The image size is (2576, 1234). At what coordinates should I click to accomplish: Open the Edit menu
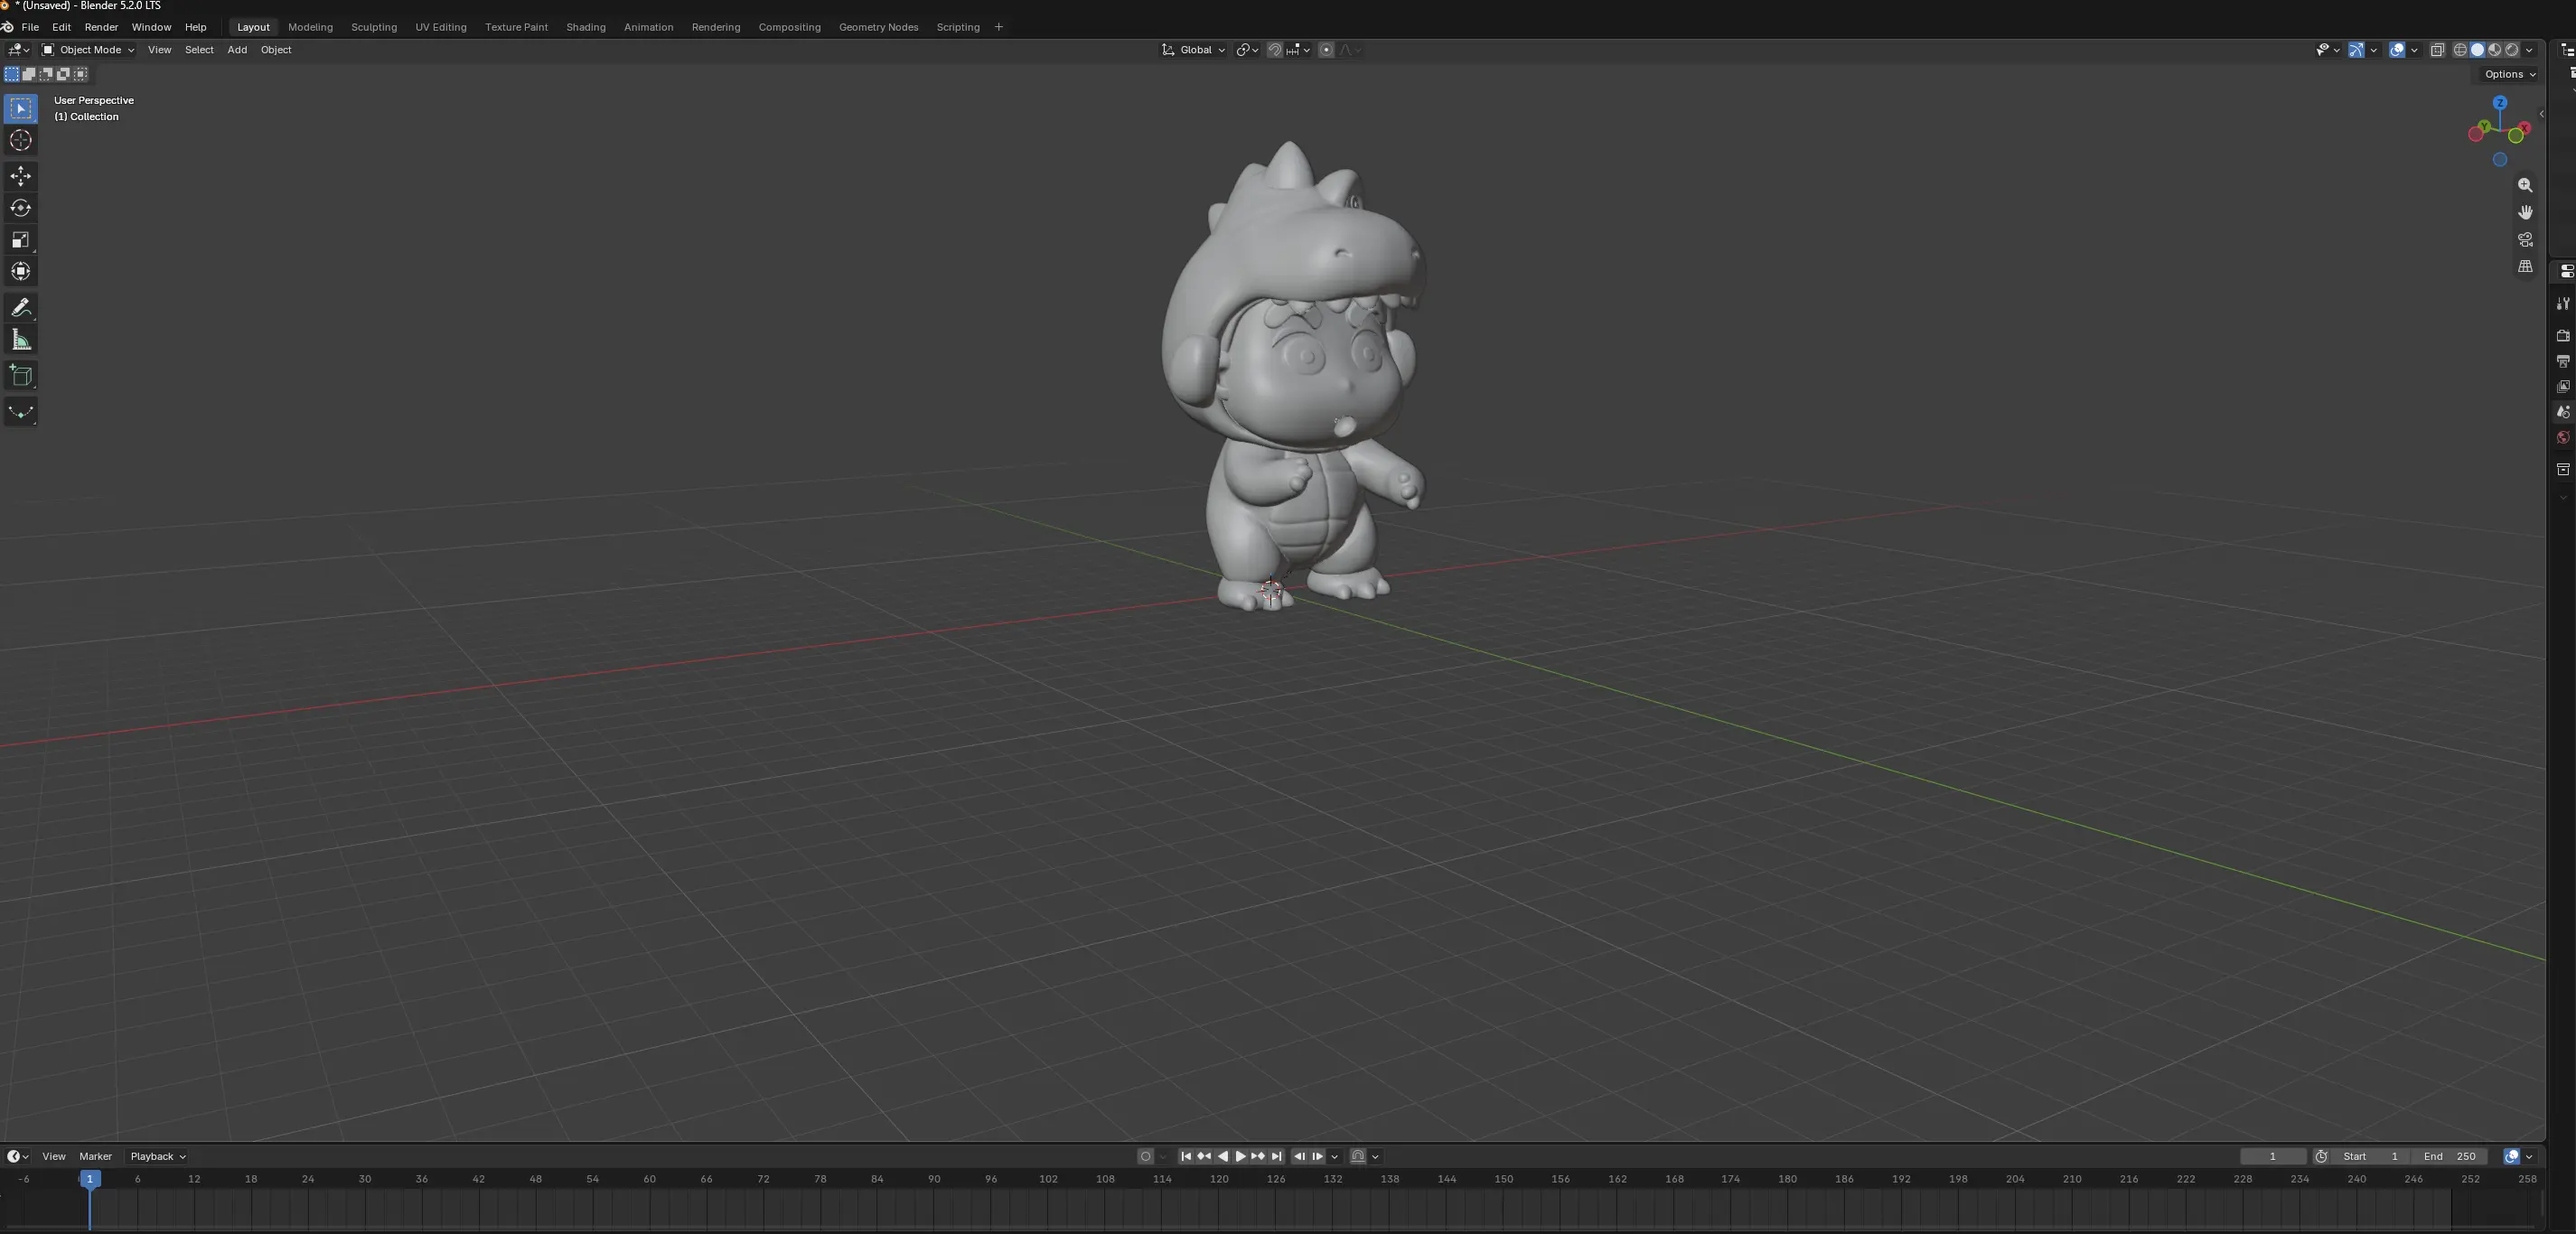tap(61, 27)
